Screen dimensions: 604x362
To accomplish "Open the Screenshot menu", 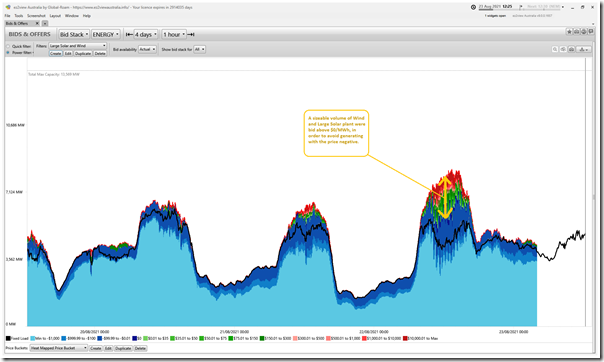I will 36,16.
